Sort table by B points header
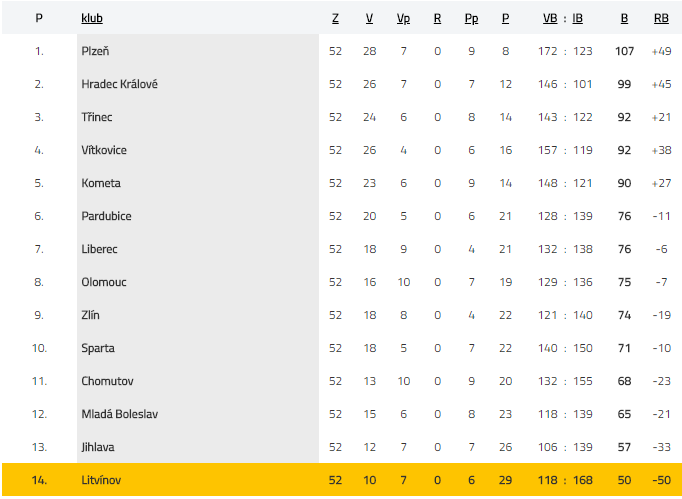Image resolution: width=682 pixels, height=499 pixels. click(x=624, y=18)
